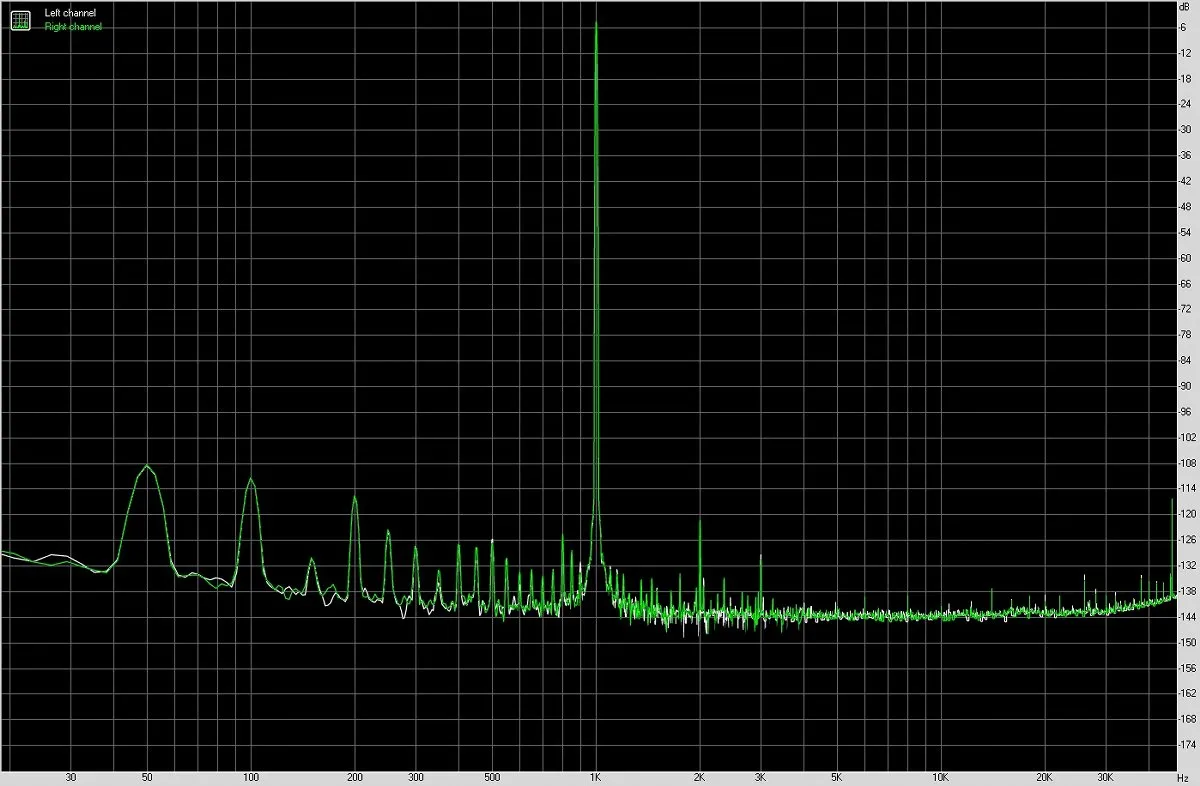The width and height of the screenshot is (1200, 786).
Task: Select the Right channel legend label
Action: [x=74, y=27]
